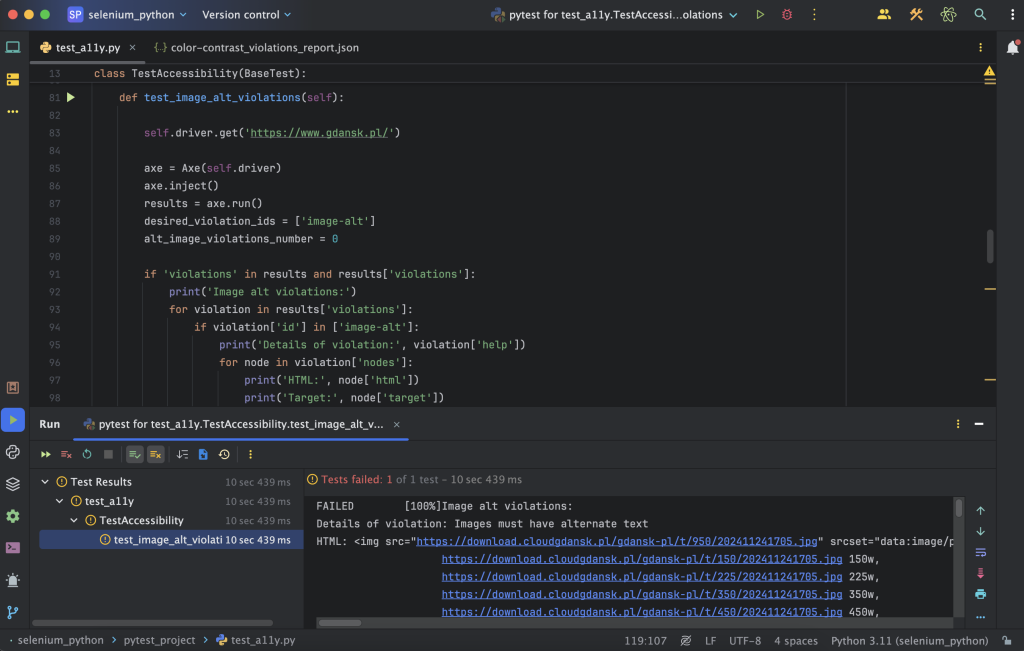Open the Notifications bell
Viewport: 1024px width, 651px height.
pos(1012,47)
